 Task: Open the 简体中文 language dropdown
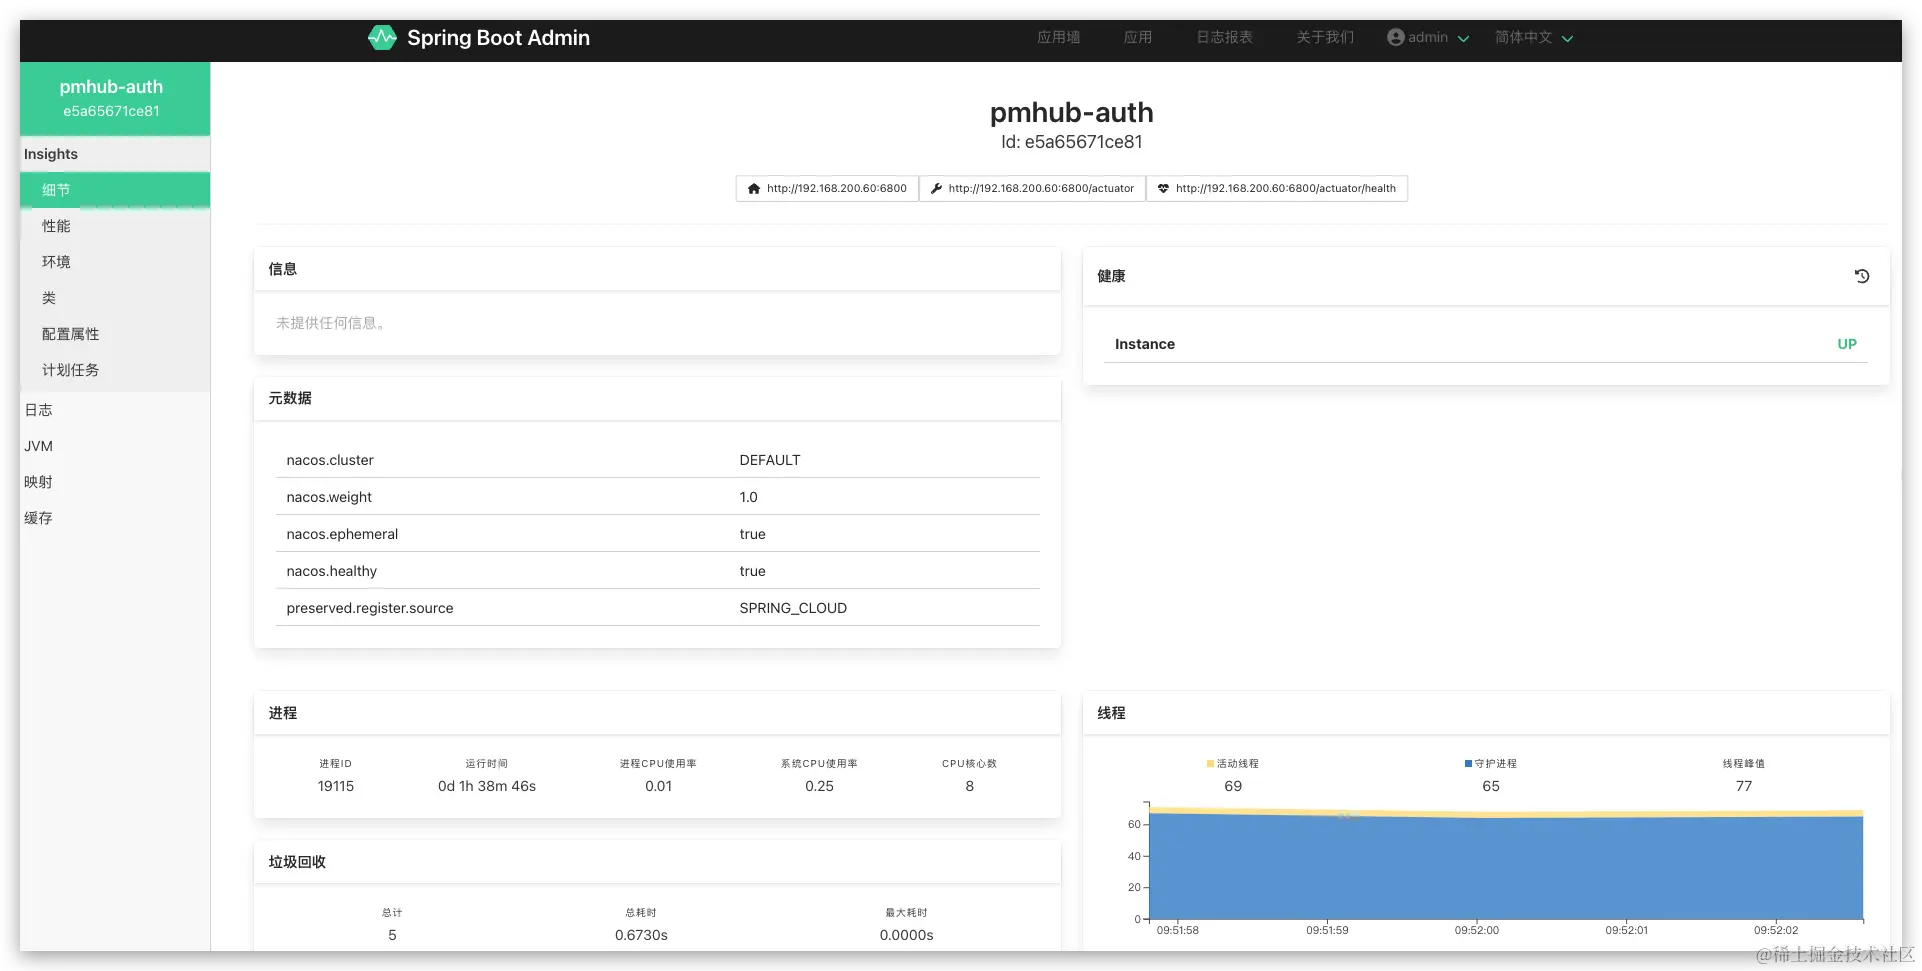[1534, 37]
